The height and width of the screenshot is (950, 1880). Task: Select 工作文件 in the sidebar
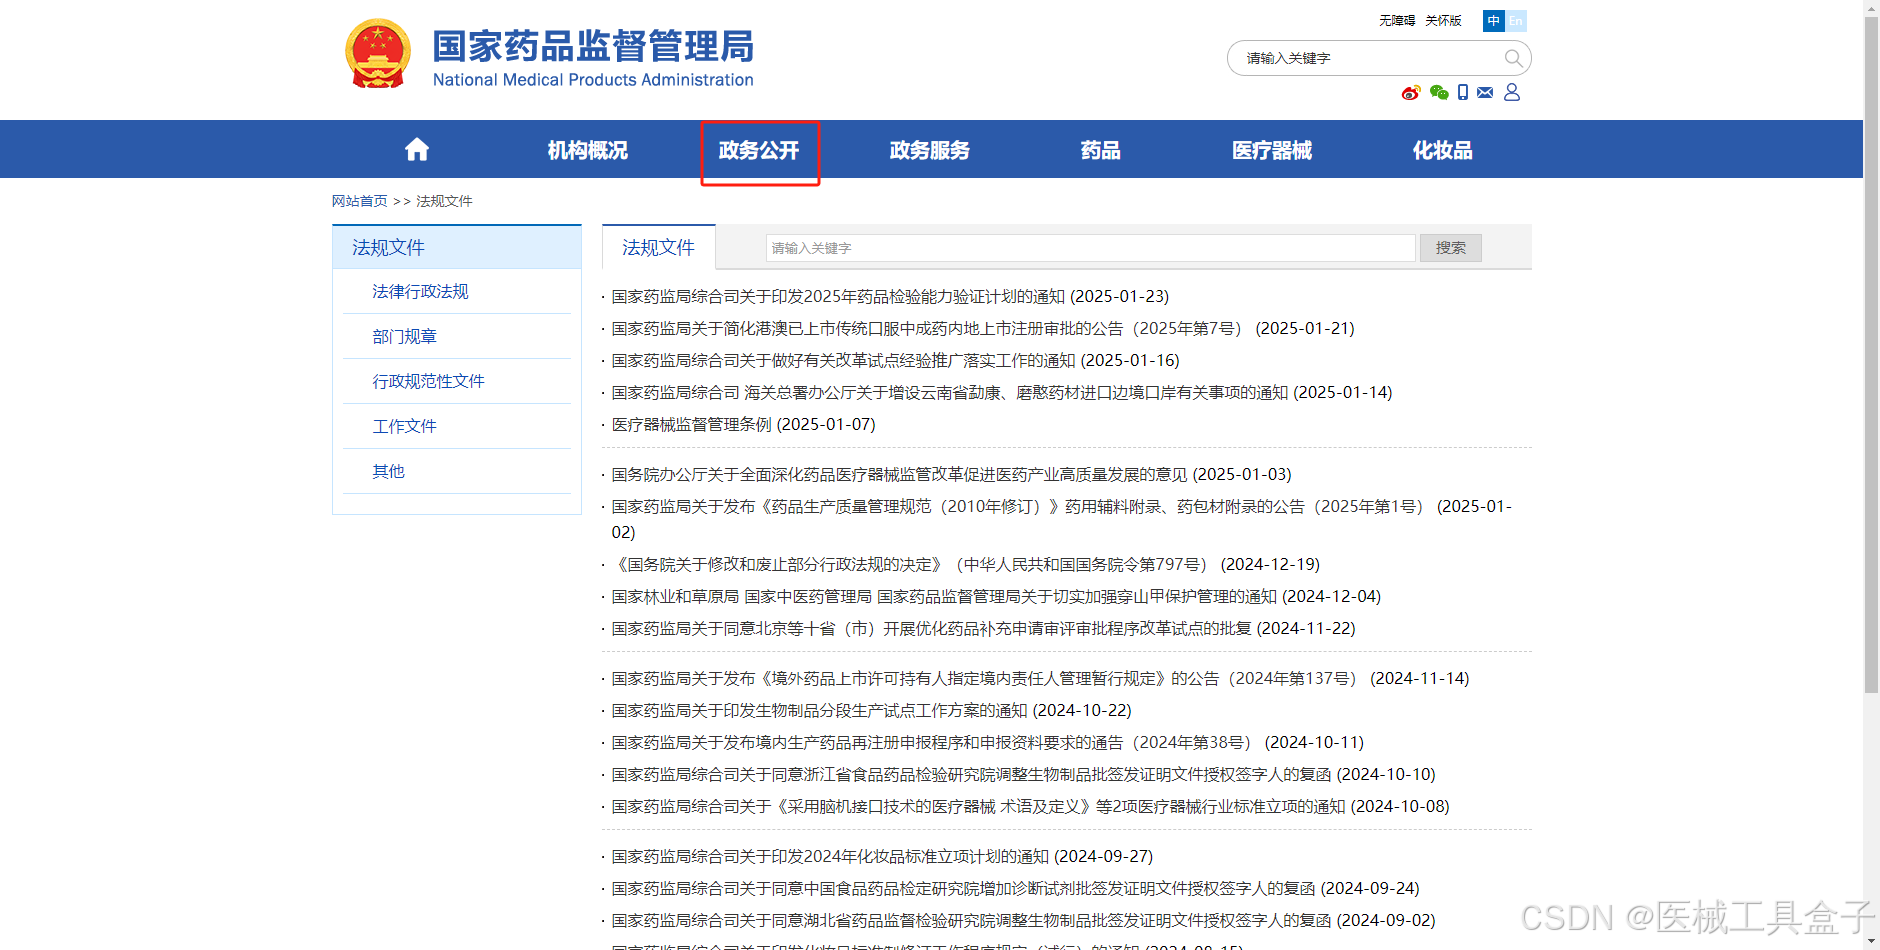pos(404,426)
